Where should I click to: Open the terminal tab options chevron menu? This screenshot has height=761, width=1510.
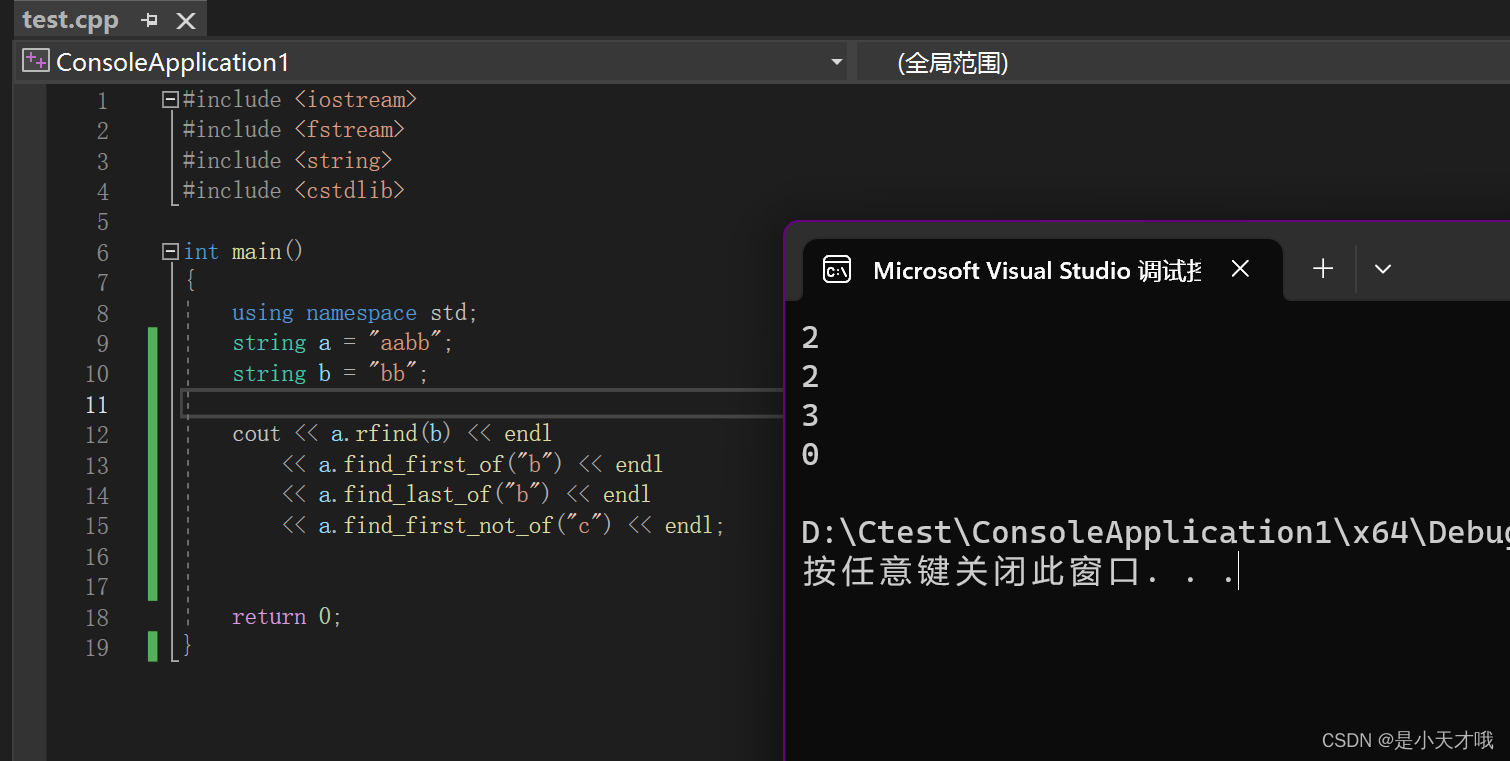click(1382, 268)
